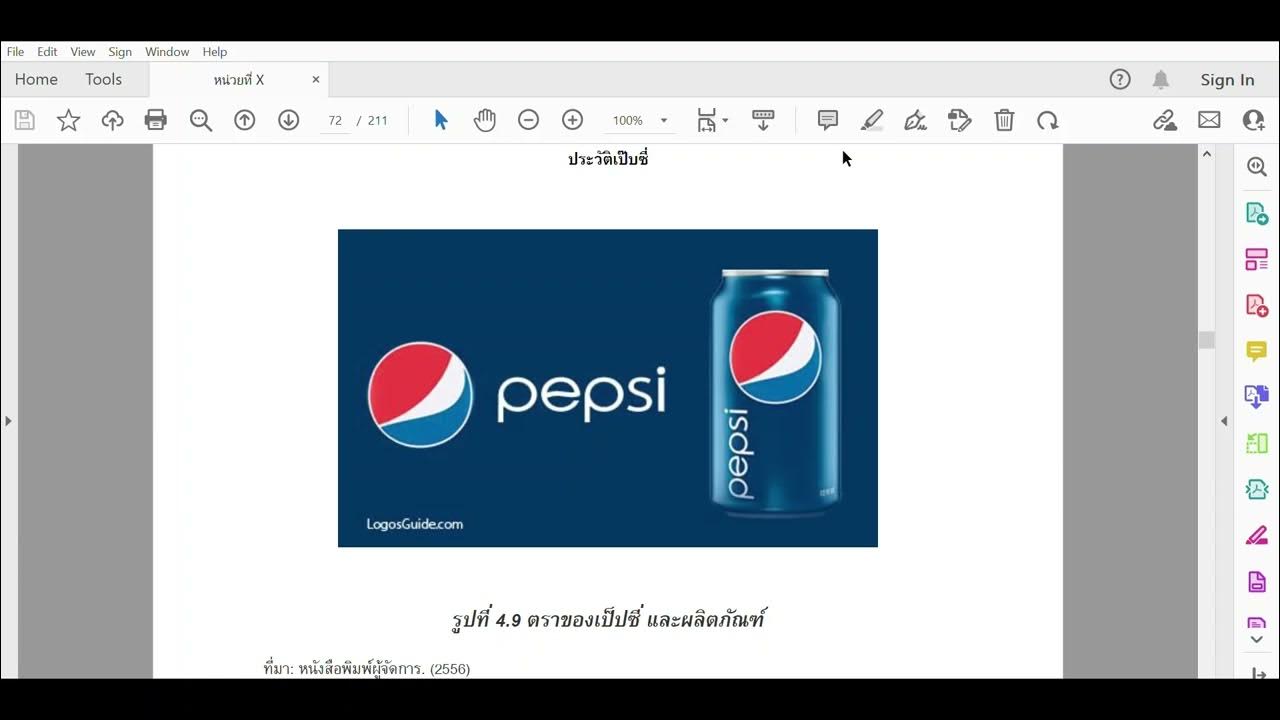Switch to the Home tab

[x=36, y=80]
